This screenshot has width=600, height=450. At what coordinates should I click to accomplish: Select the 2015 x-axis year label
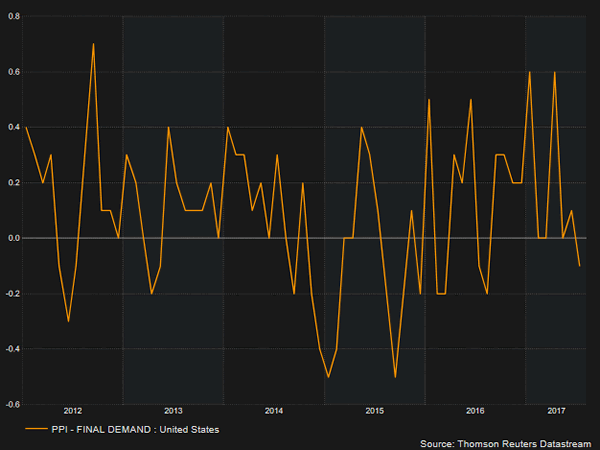pos(375,411)
